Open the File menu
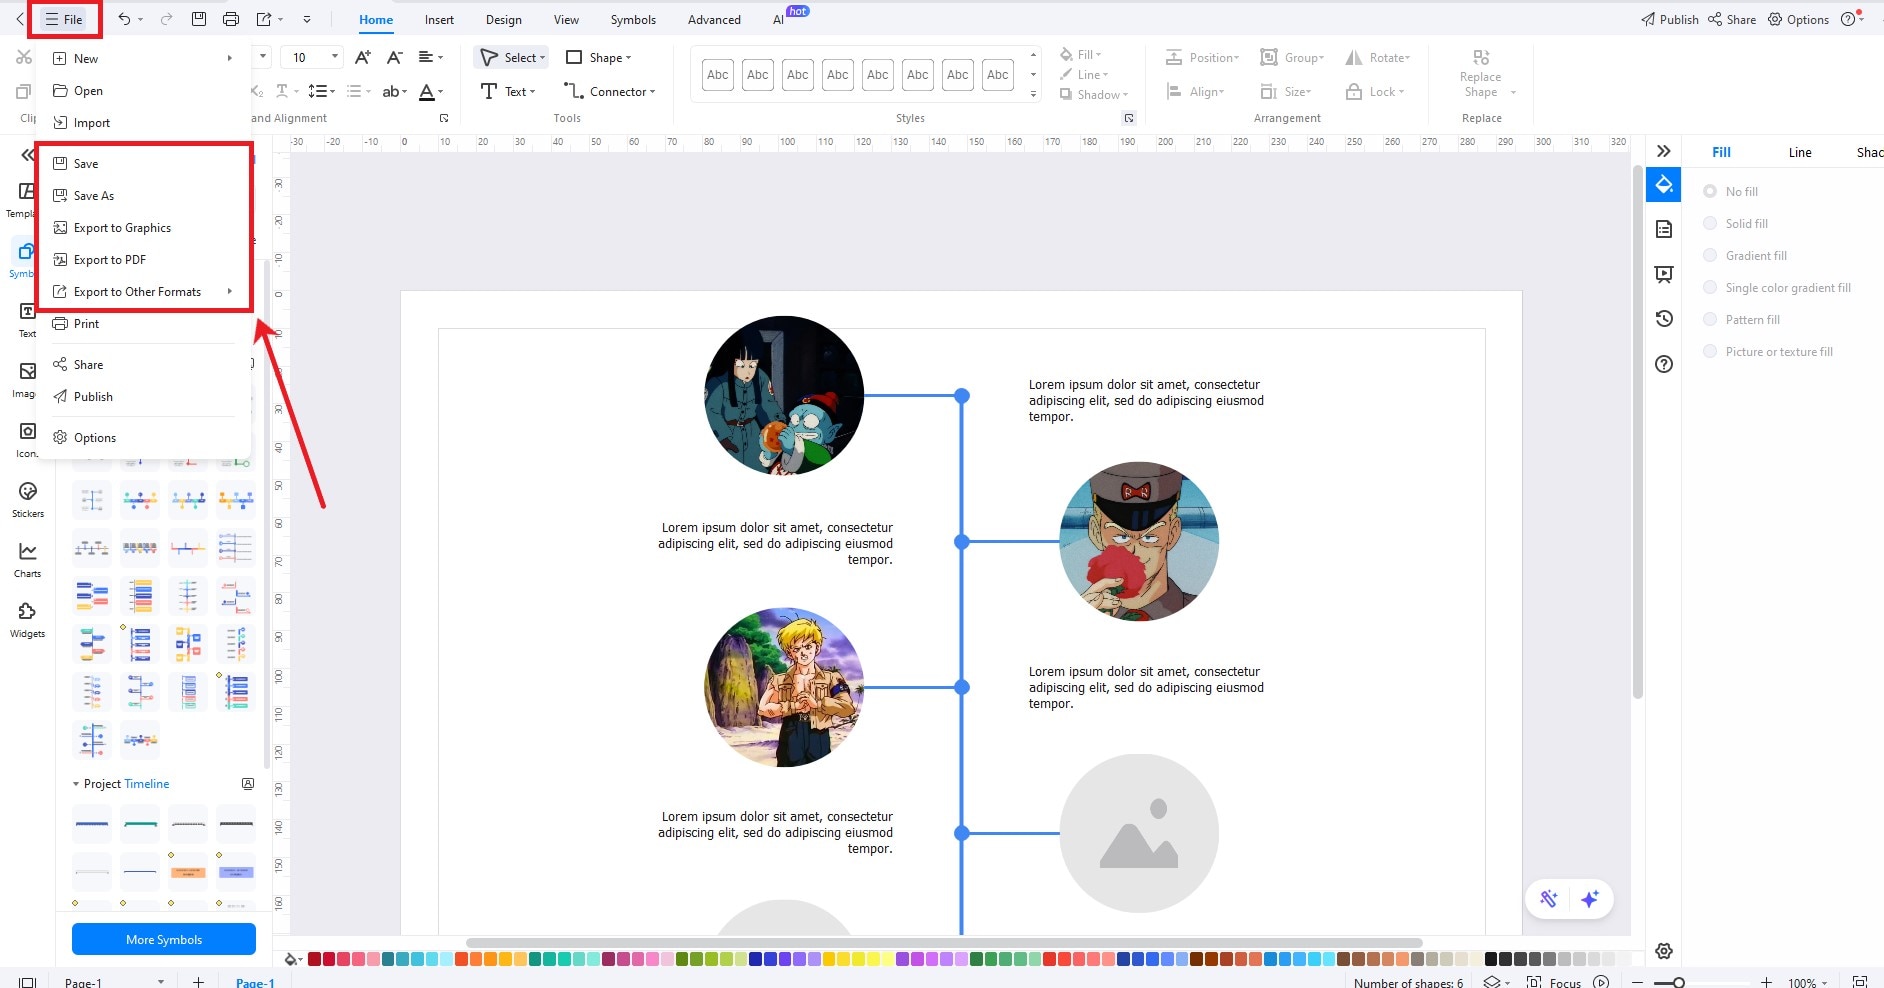The image size is (1884, 988). pos(64,19)
